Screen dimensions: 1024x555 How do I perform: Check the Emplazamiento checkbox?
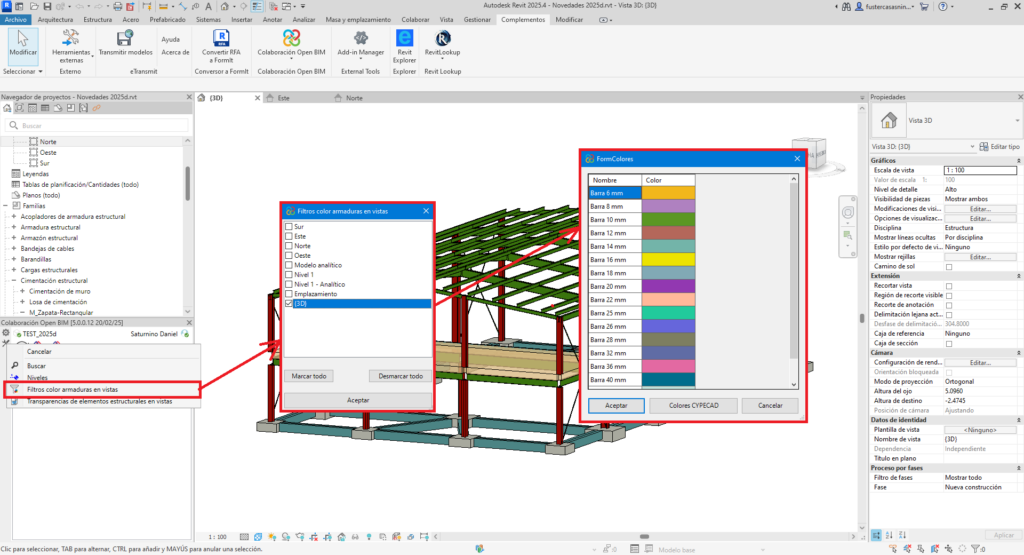[289, 294]
